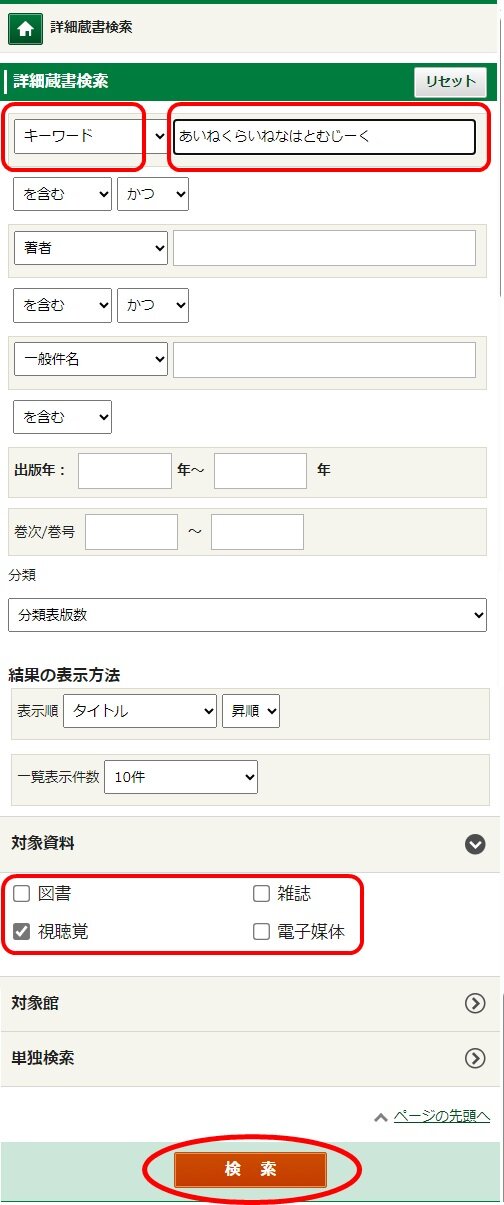This screenshot has width=504, height=1205.
Task: Expand 単独検索 arrow icon
Action: 475,1058
